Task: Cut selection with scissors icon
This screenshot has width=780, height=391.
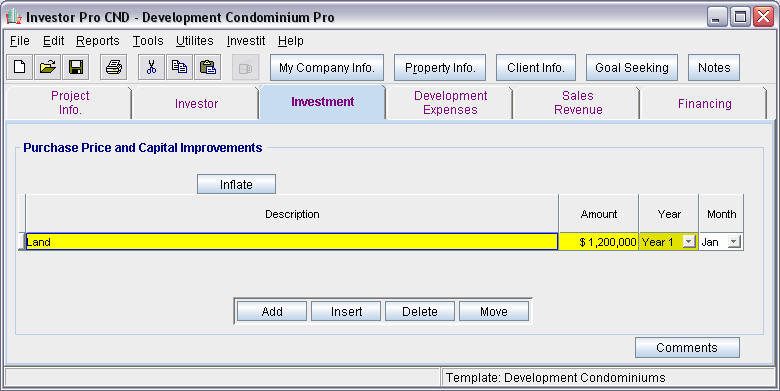Action: pos(151,67)
